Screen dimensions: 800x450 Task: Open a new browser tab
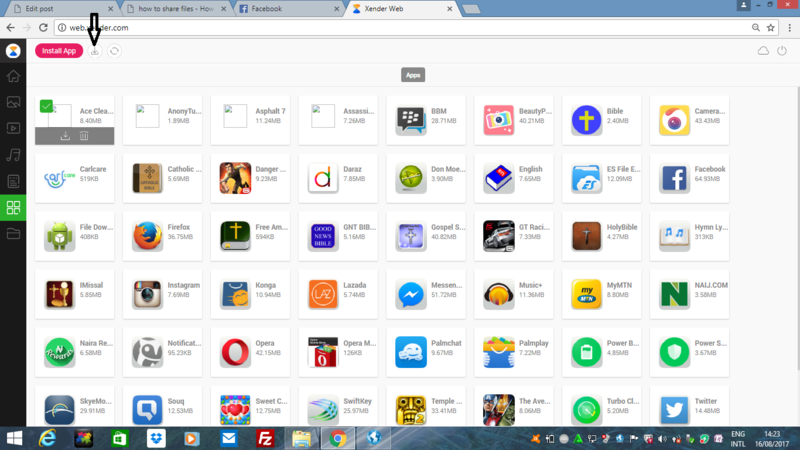click(x=471, y=9)
